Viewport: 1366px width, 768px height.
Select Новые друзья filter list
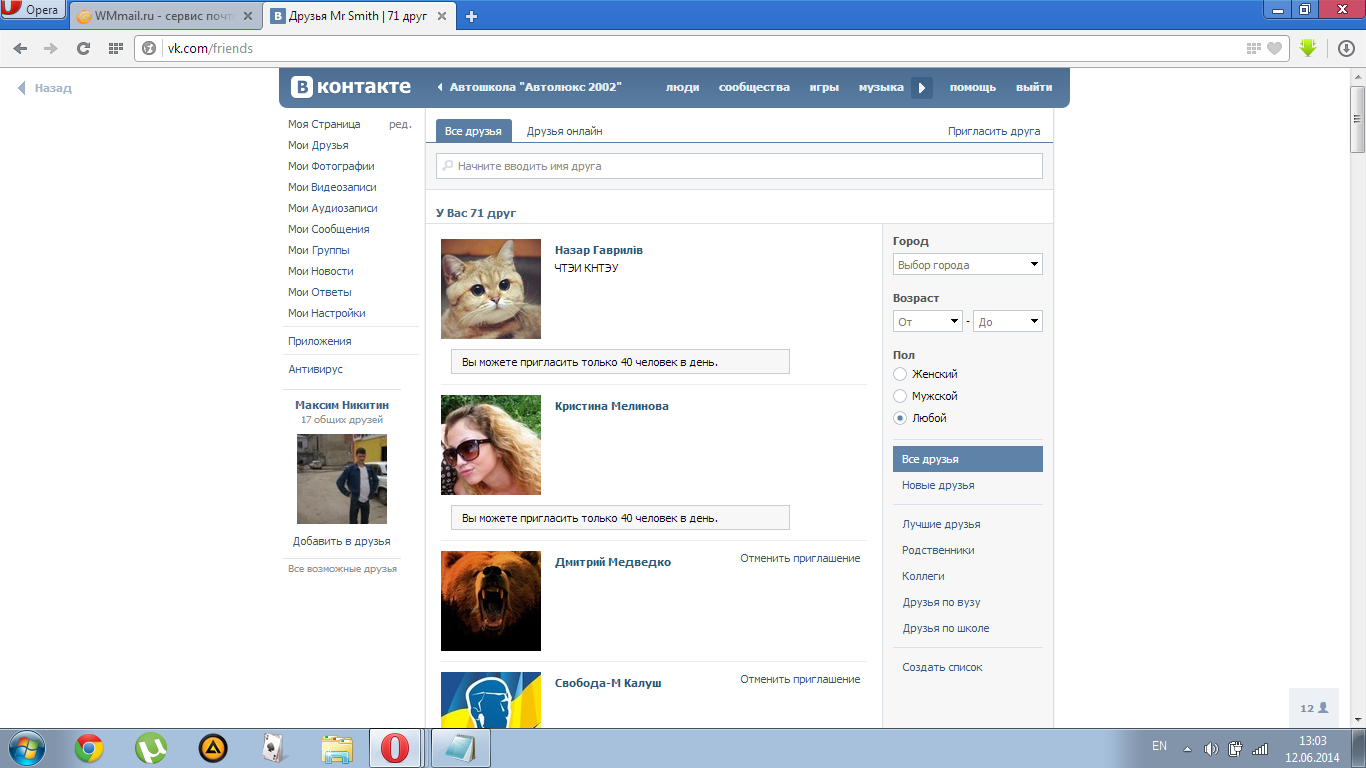tap(938, 485)
